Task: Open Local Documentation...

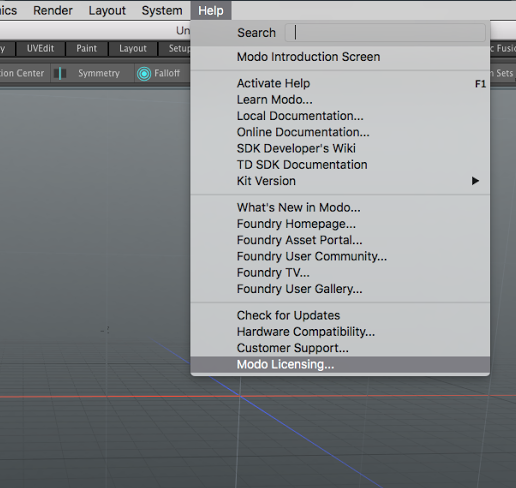Action: [340, 116]
